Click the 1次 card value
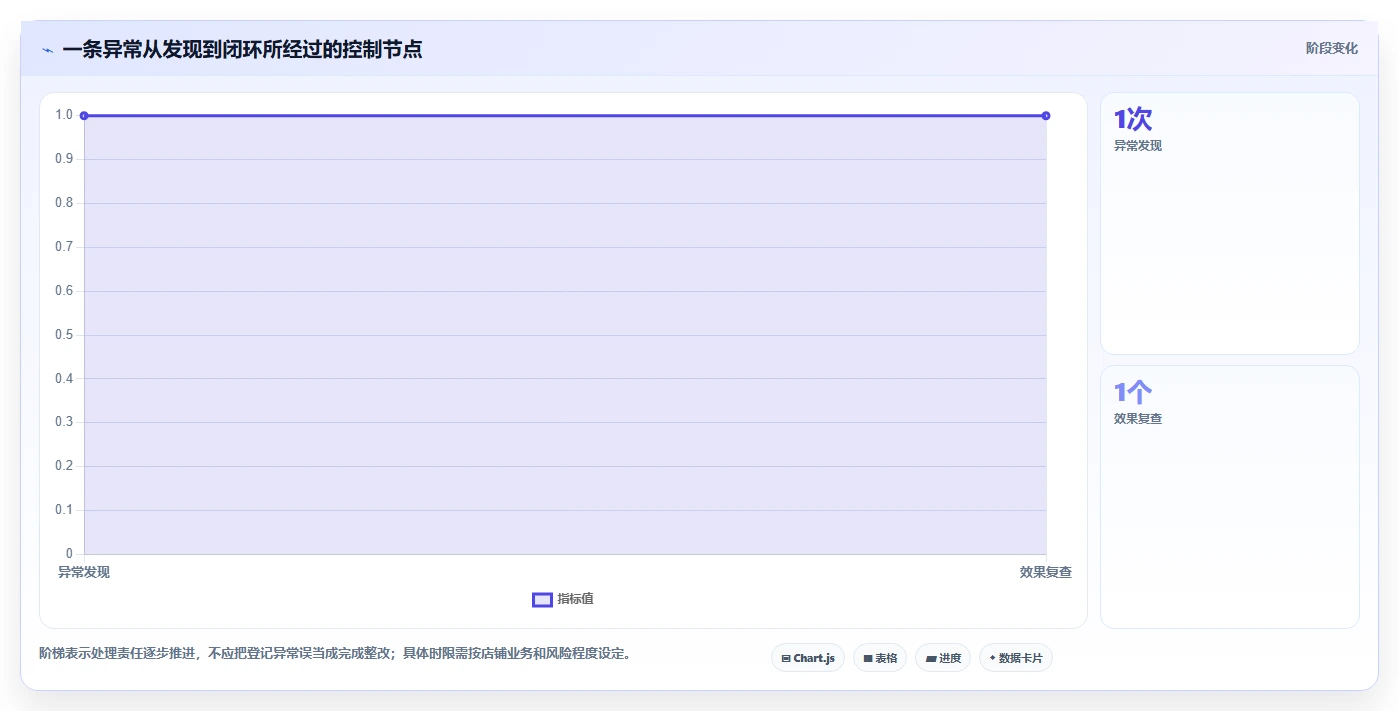Screen dimensions: 1399x711 tap(1133, 119)
